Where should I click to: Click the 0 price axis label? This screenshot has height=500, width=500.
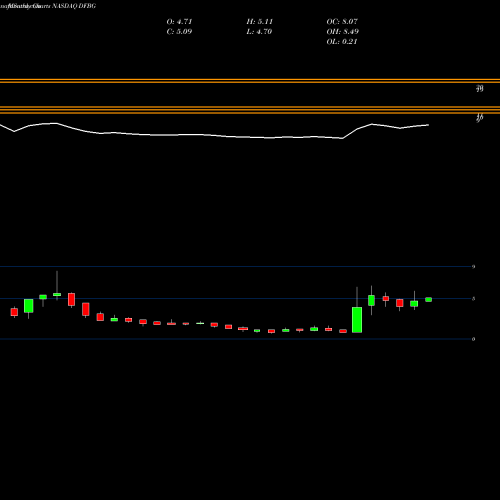tap(473, 339)
